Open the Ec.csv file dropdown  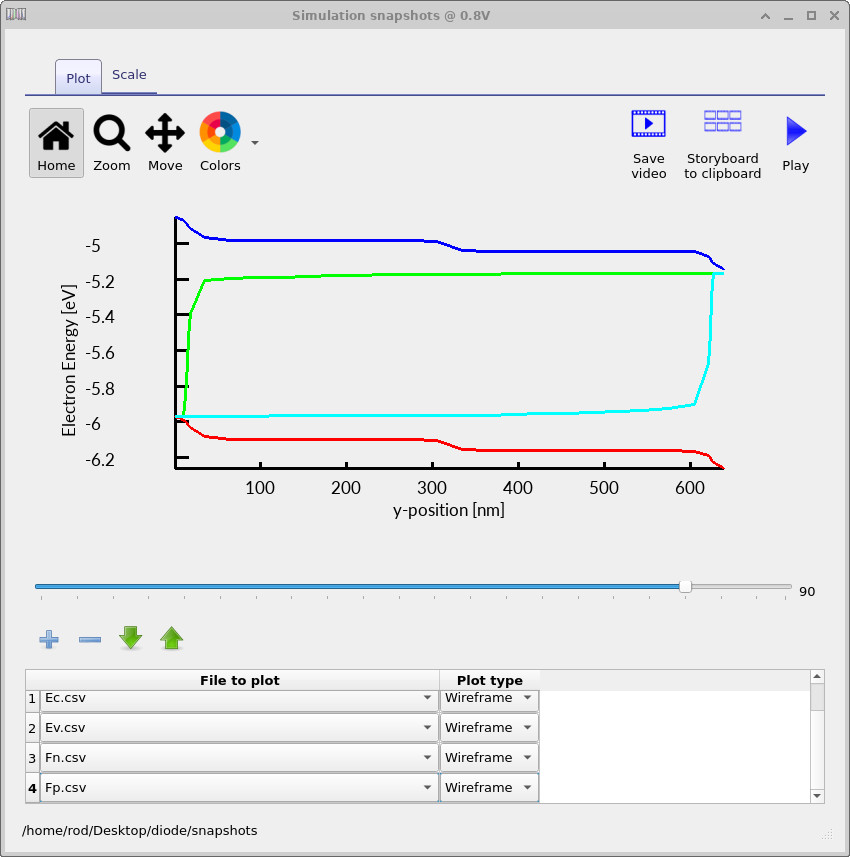tap(427, 698)
